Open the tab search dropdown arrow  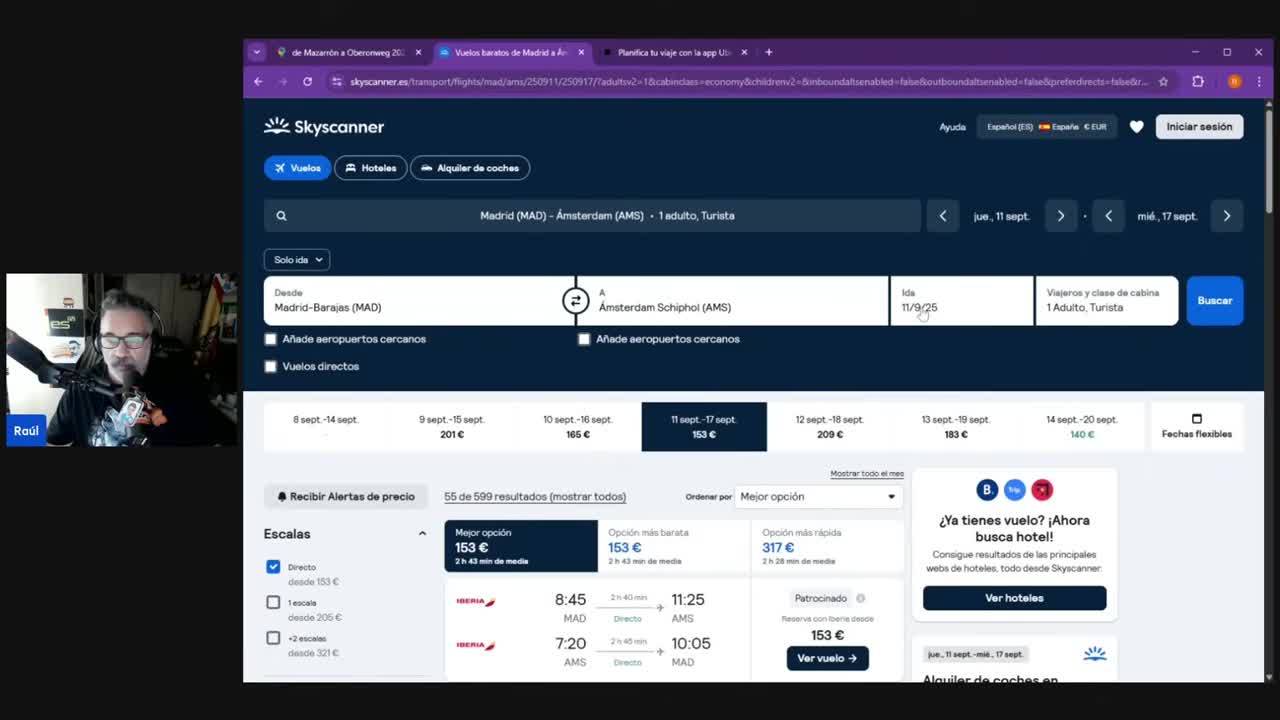point(257,52)
